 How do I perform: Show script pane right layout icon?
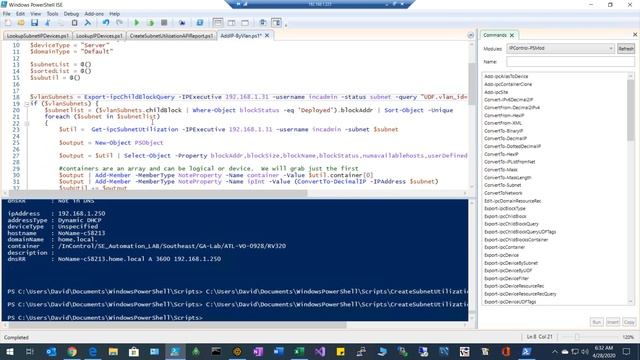click(231, 23)
